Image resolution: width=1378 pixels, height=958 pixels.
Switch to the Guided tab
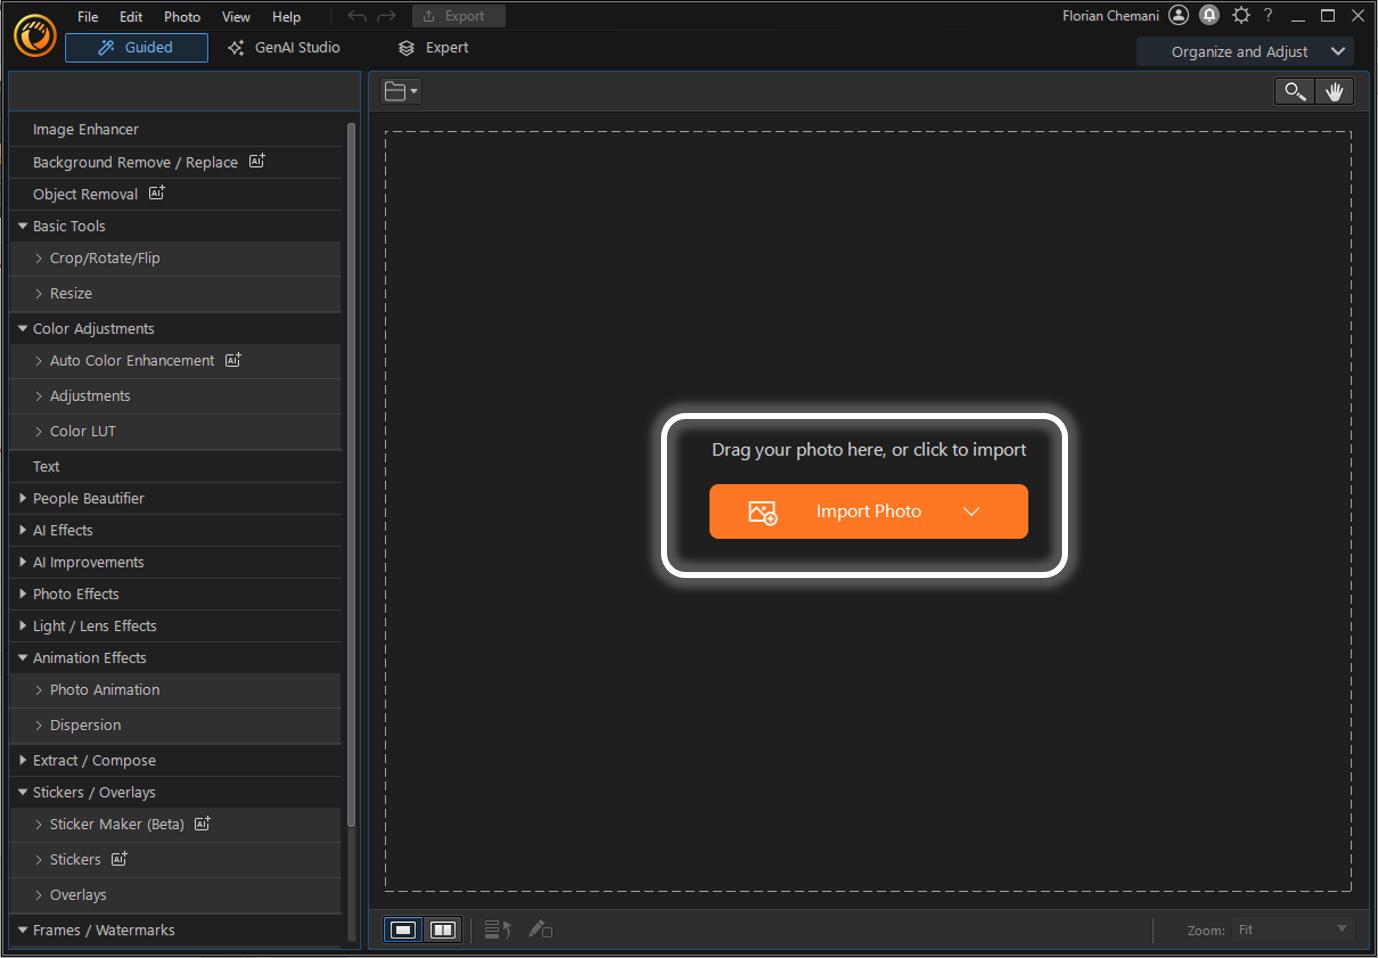click(136, 47)
